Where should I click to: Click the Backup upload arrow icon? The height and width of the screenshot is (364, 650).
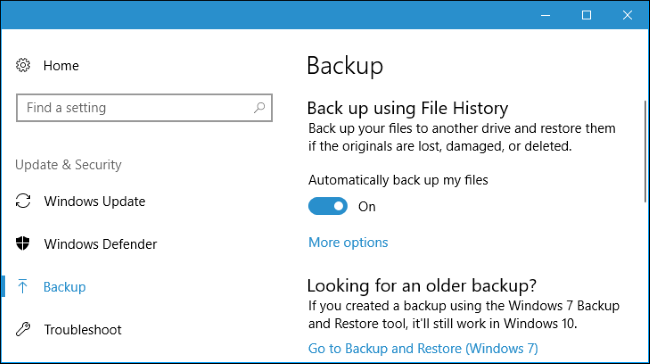pos(23,286)
